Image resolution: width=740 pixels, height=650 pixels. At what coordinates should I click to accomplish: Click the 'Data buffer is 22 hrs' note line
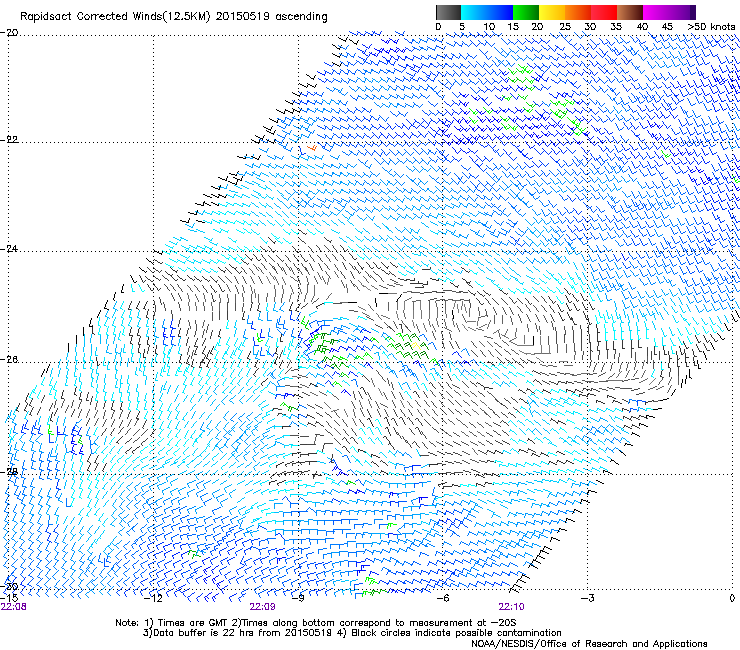point(352,633)
